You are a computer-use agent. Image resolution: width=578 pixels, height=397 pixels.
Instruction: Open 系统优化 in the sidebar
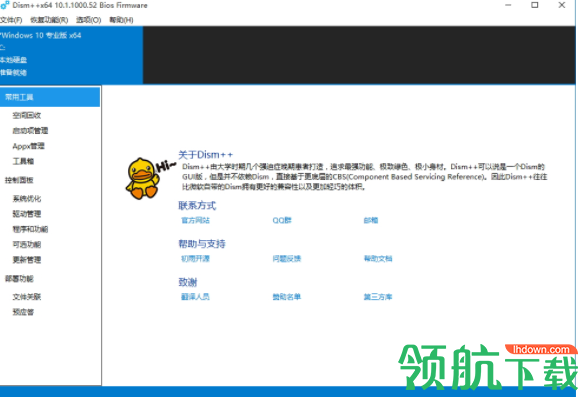[27, 199]
